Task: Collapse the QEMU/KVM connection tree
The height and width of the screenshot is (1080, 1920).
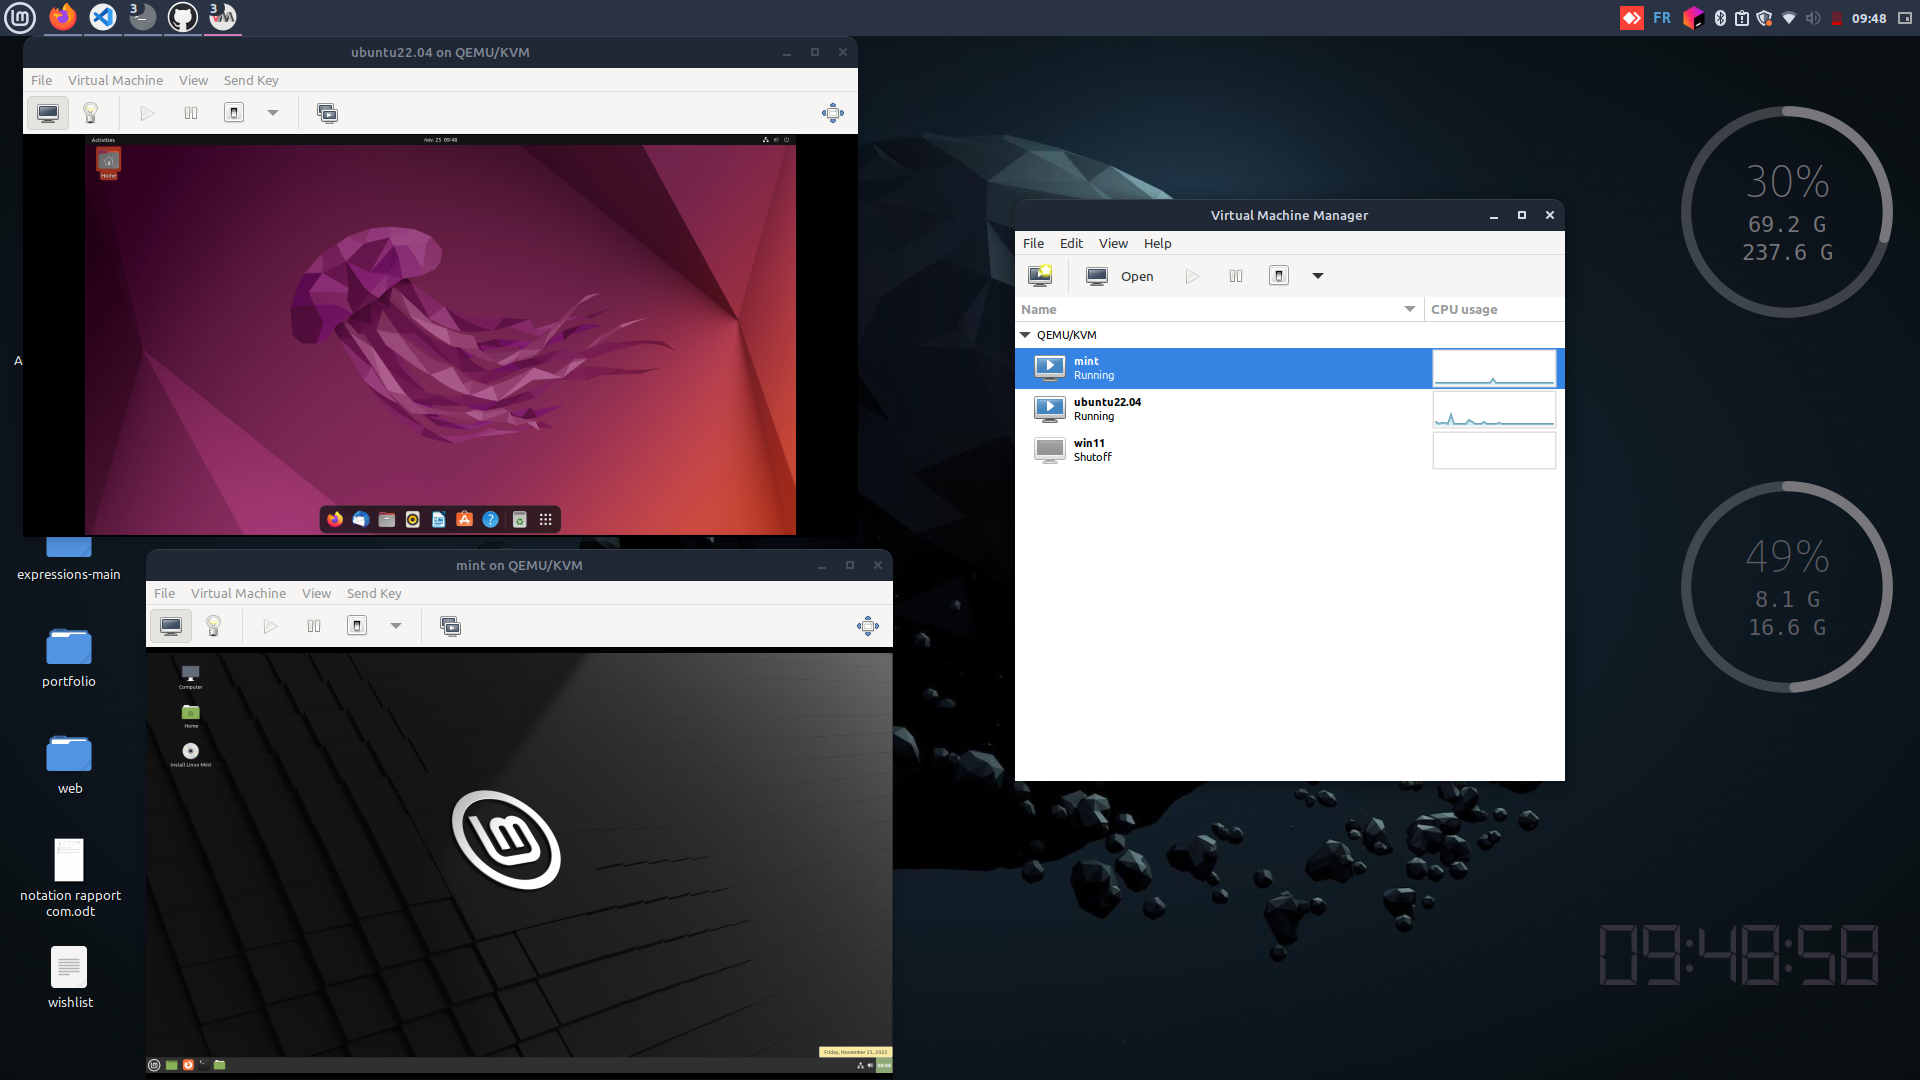Action: 1025,335
